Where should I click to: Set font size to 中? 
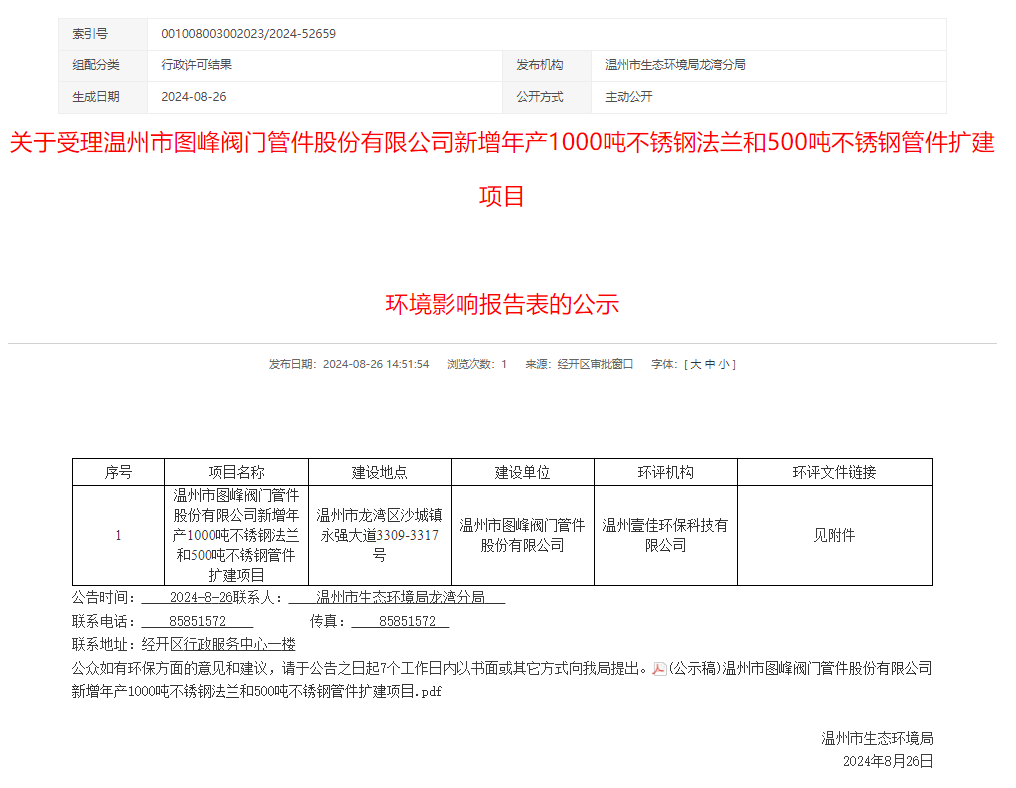pyautogui.click(x=710, y=364)
